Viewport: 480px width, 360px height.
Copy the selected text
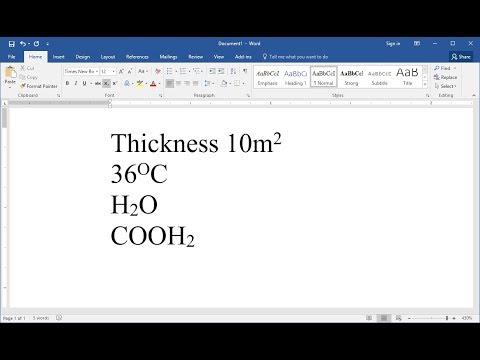[x=29, y=77]
